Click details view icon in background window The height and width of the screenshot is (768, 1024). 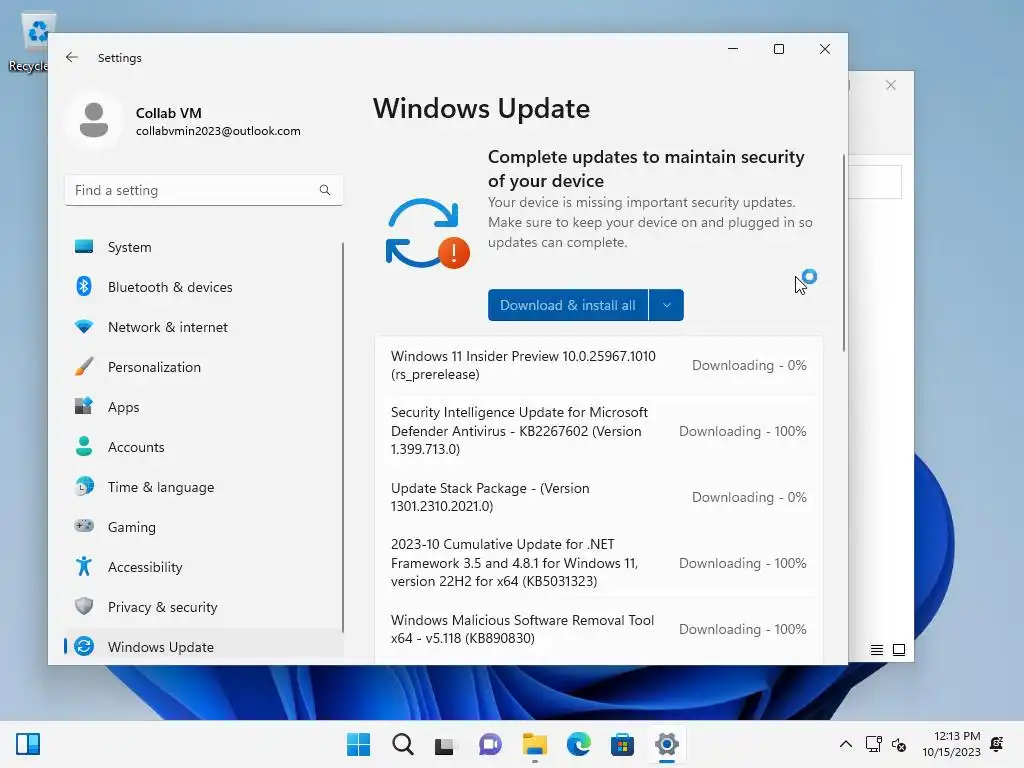tap(876, 650)
